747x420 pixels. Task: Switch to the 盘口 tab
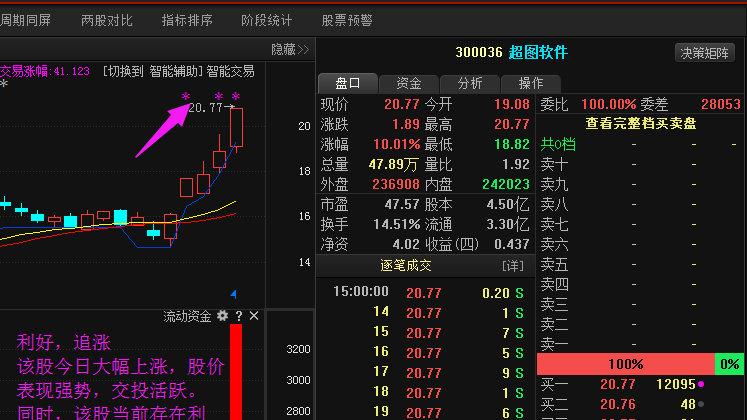[x=348, y=83]
